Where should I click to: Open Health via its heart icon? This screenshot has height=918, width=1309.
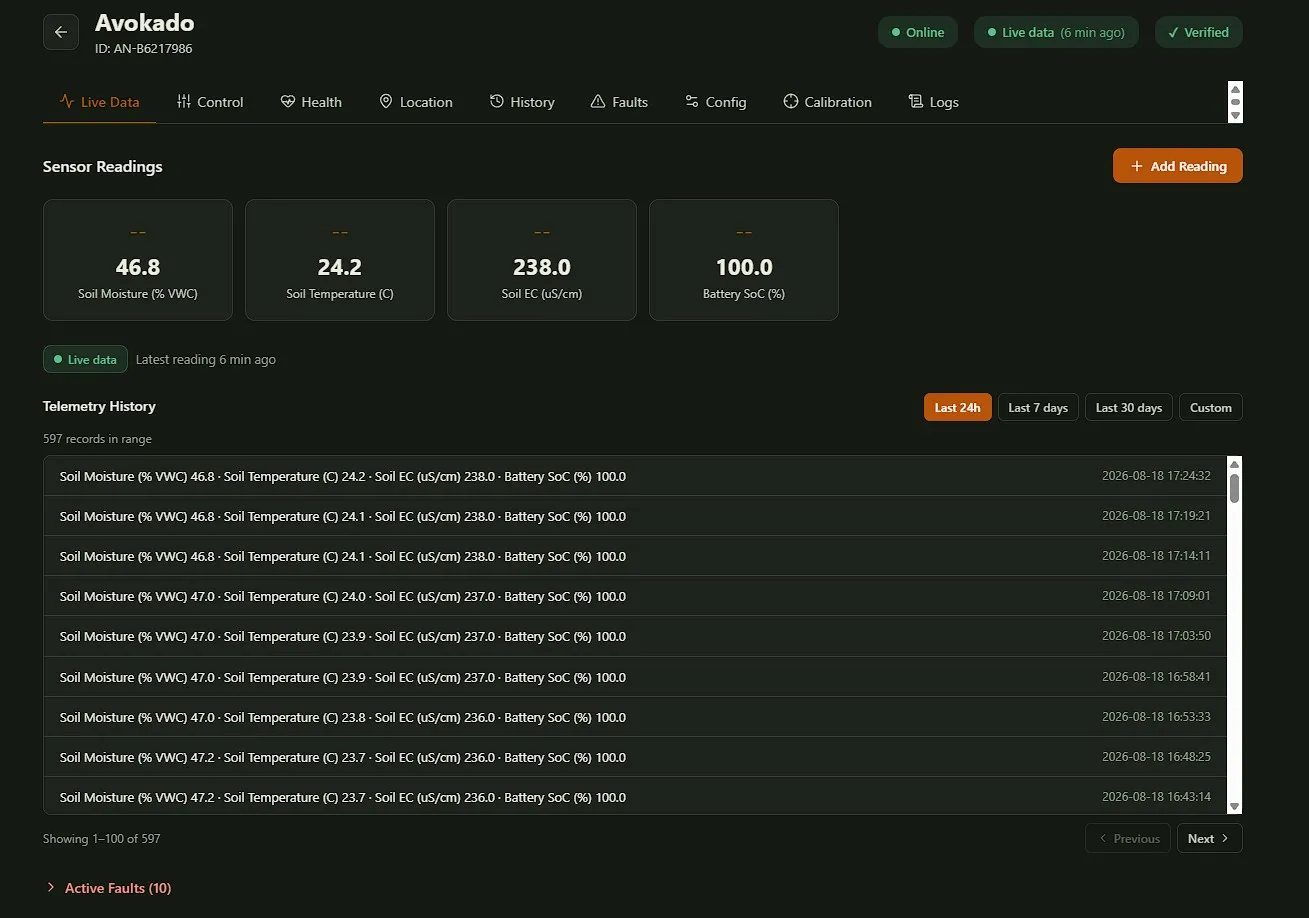point(288,102)
